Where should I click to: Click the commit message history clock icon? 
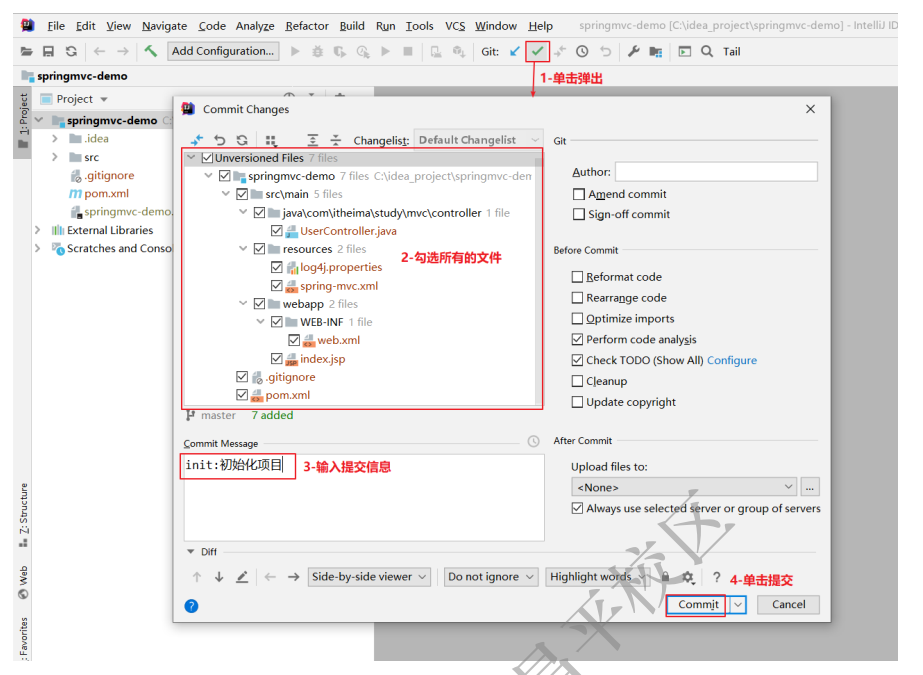click(533, 441)
